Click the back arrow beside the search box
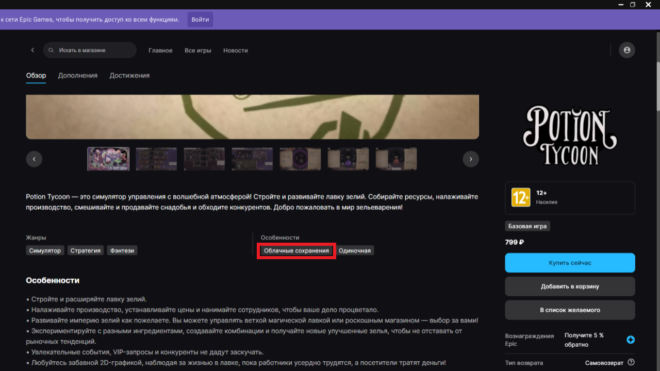 click(x=32, y=50)
